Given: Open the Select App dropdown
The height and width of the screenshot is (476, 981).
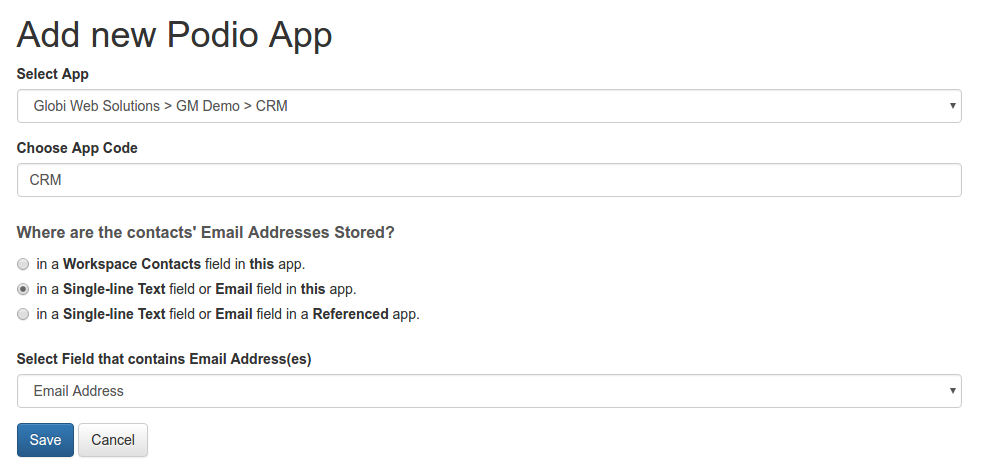Looking at the screenshot, I should (x=489, y=106).
